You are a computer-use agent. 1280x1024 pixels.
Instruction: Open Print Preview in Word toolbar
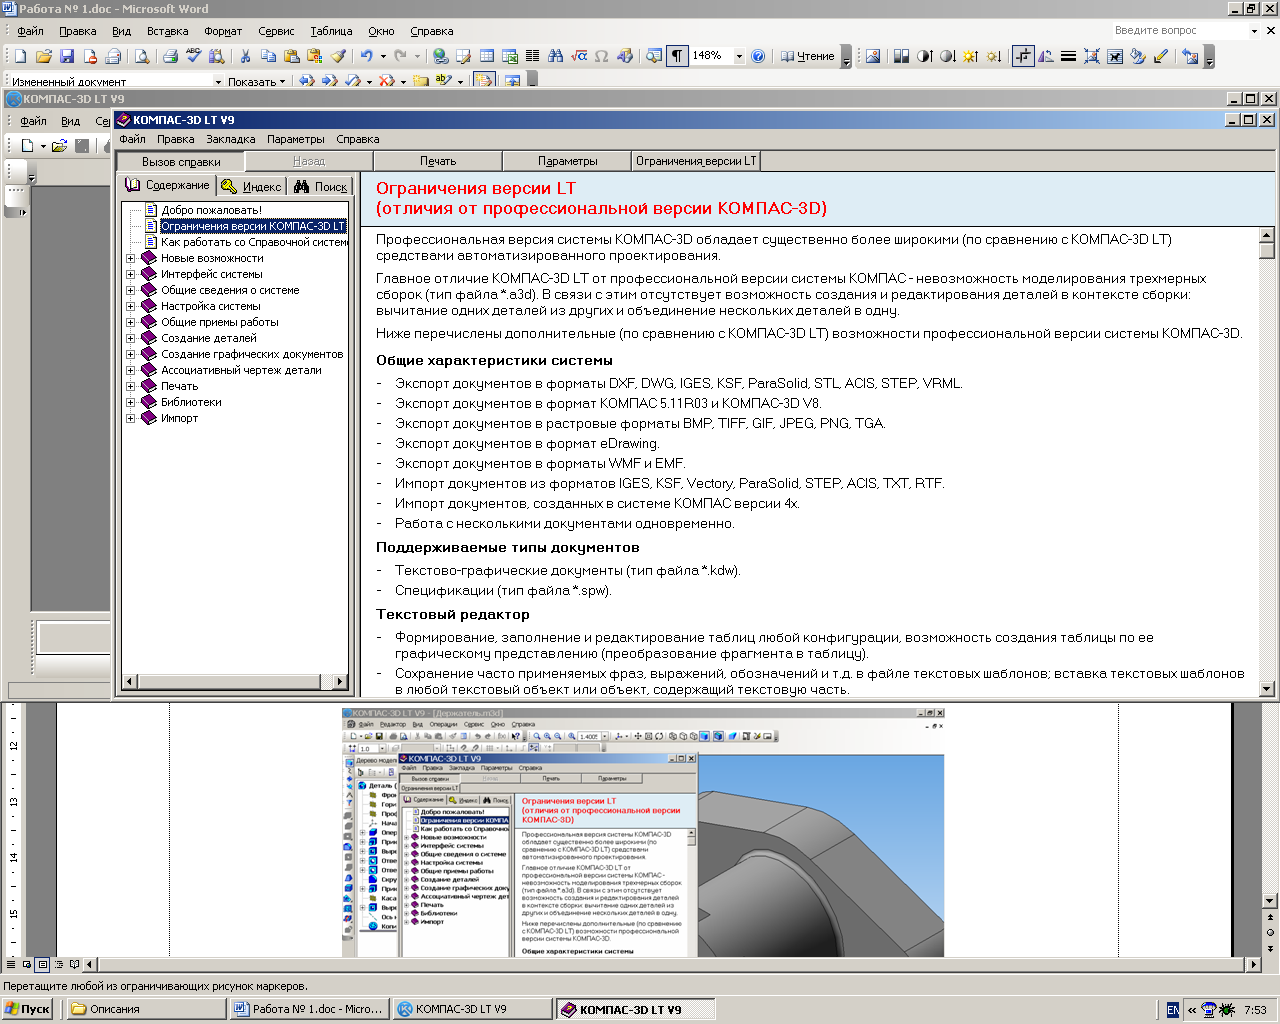pyautogui.click(x=141, y=56)
